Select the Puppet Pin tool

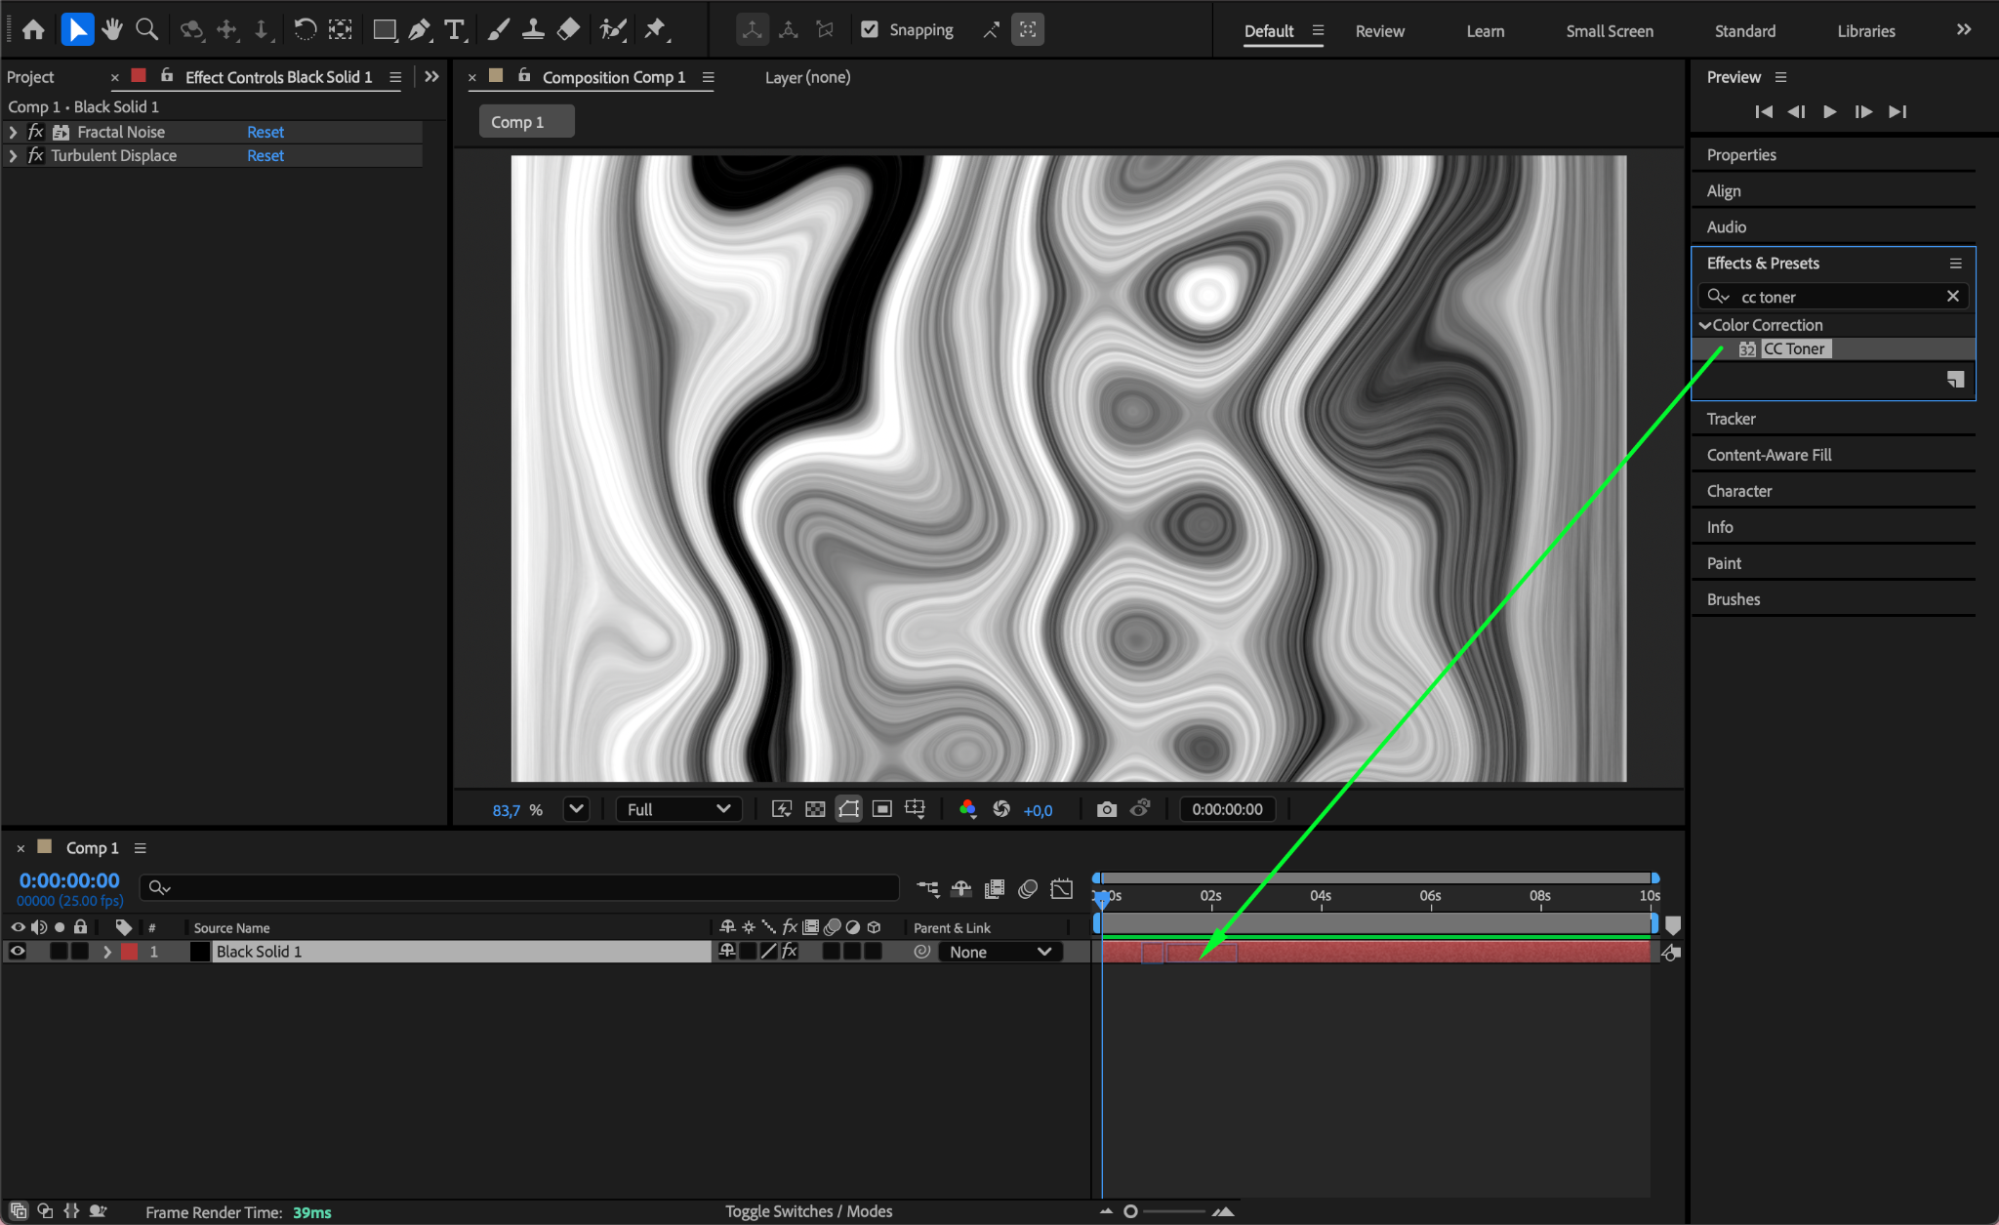pyautogui.click(x=655, y=29)
